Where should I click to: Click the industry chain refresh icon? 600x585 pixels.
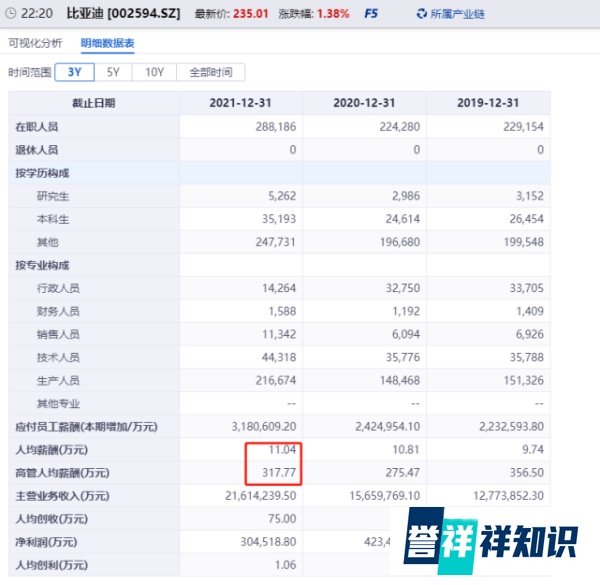pos(421,14)
